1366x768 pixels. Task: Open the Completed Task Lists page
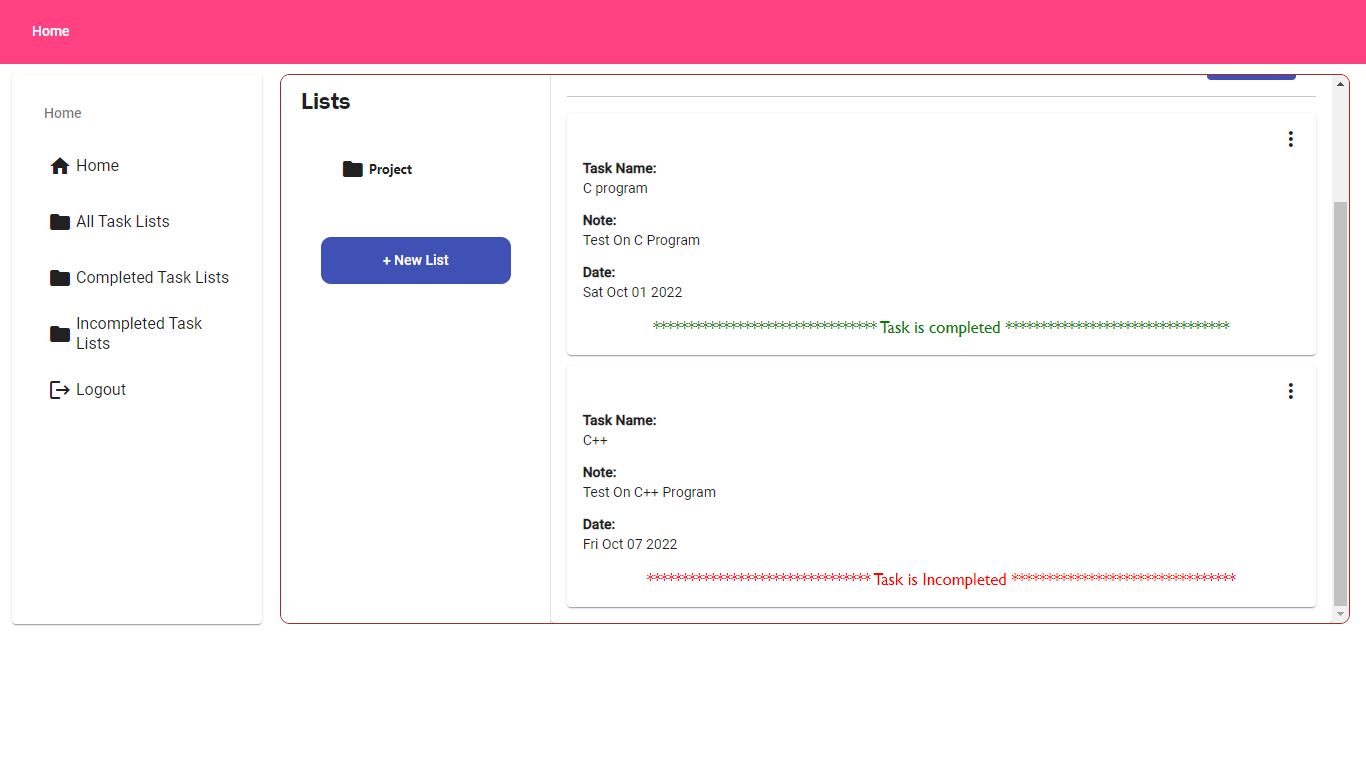pyautogui.click(x=152, y=277)
